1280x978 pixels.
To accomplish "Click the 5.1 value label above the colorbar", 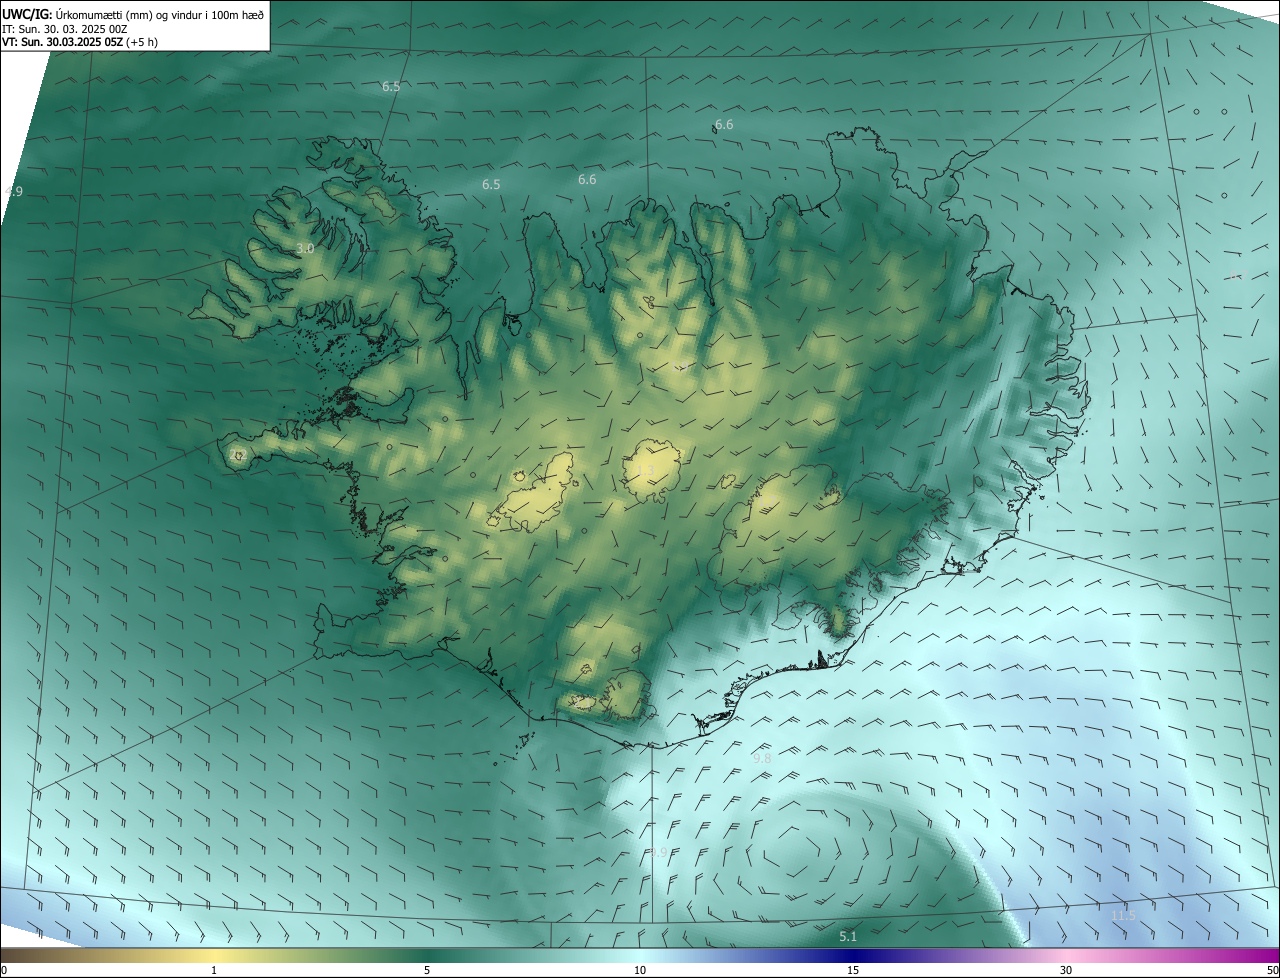I will pos(848,936).
